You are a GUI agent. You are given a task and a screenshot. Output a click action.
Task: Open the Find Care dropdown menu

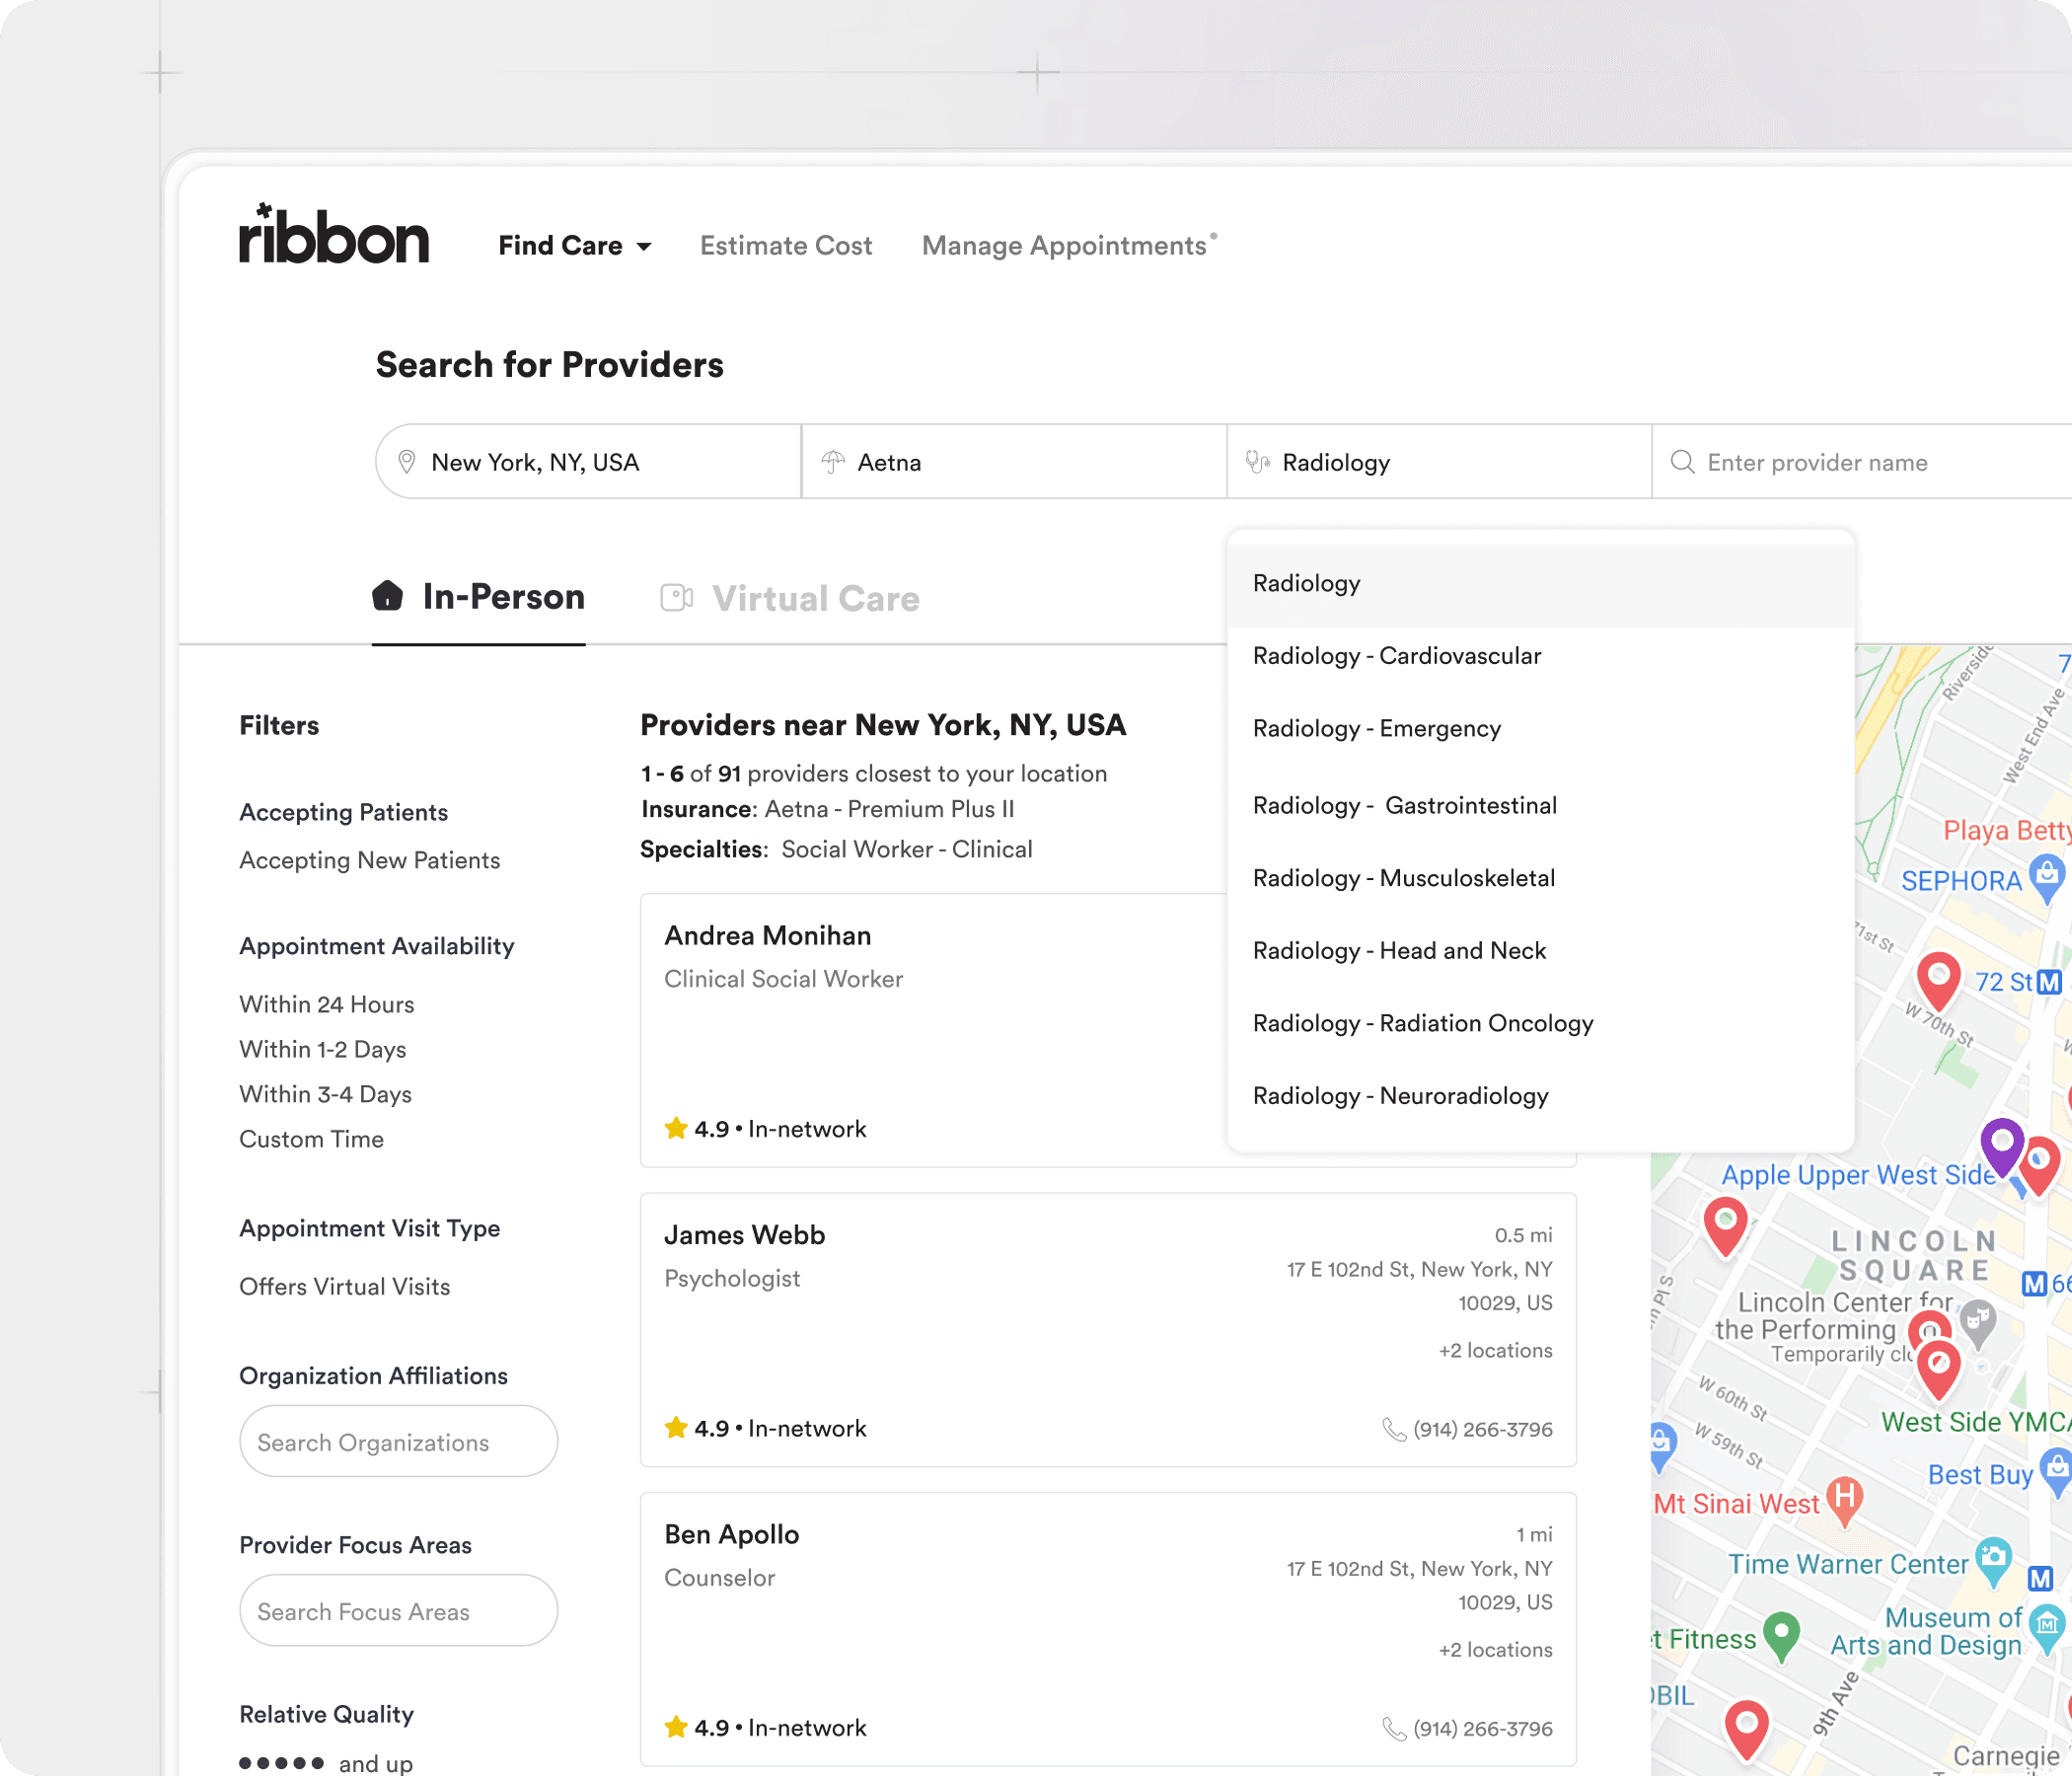coord(575,245)
